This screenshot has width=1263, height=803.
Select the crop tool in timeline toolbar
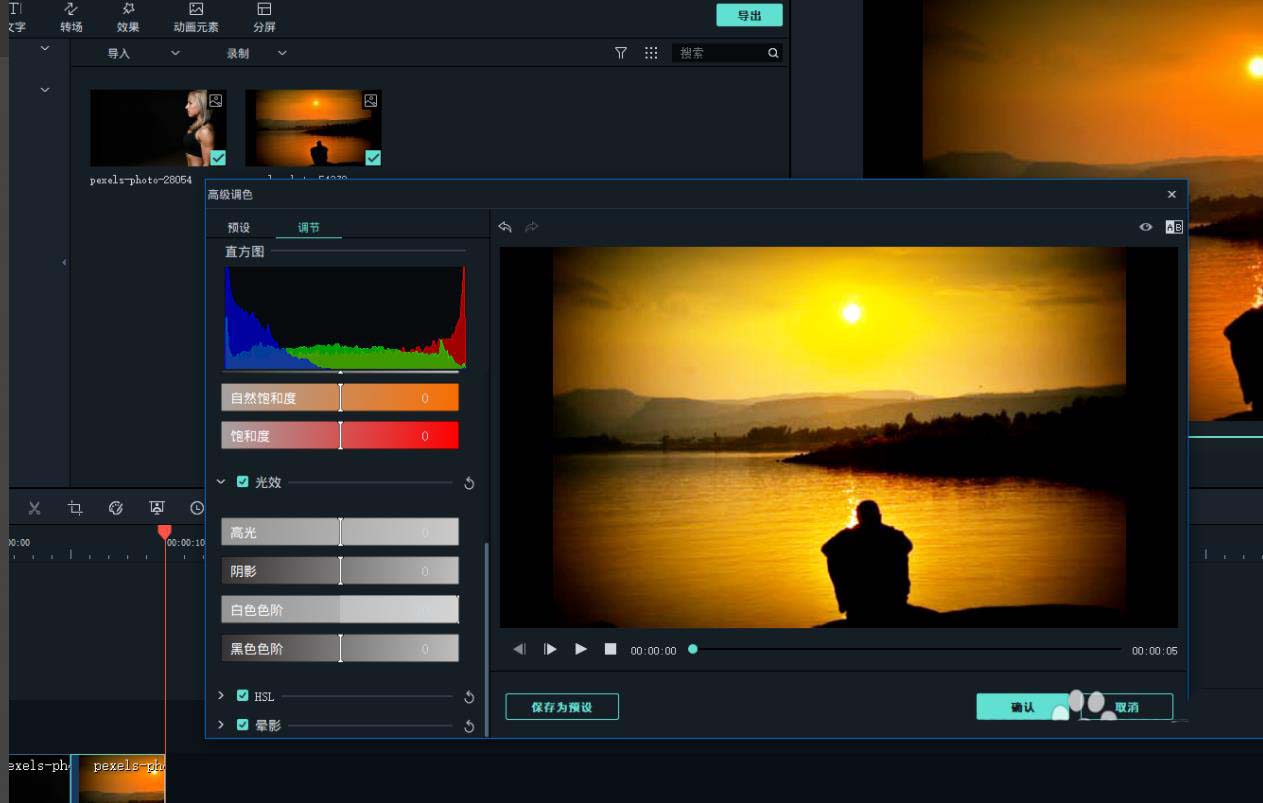click(75, 508)
